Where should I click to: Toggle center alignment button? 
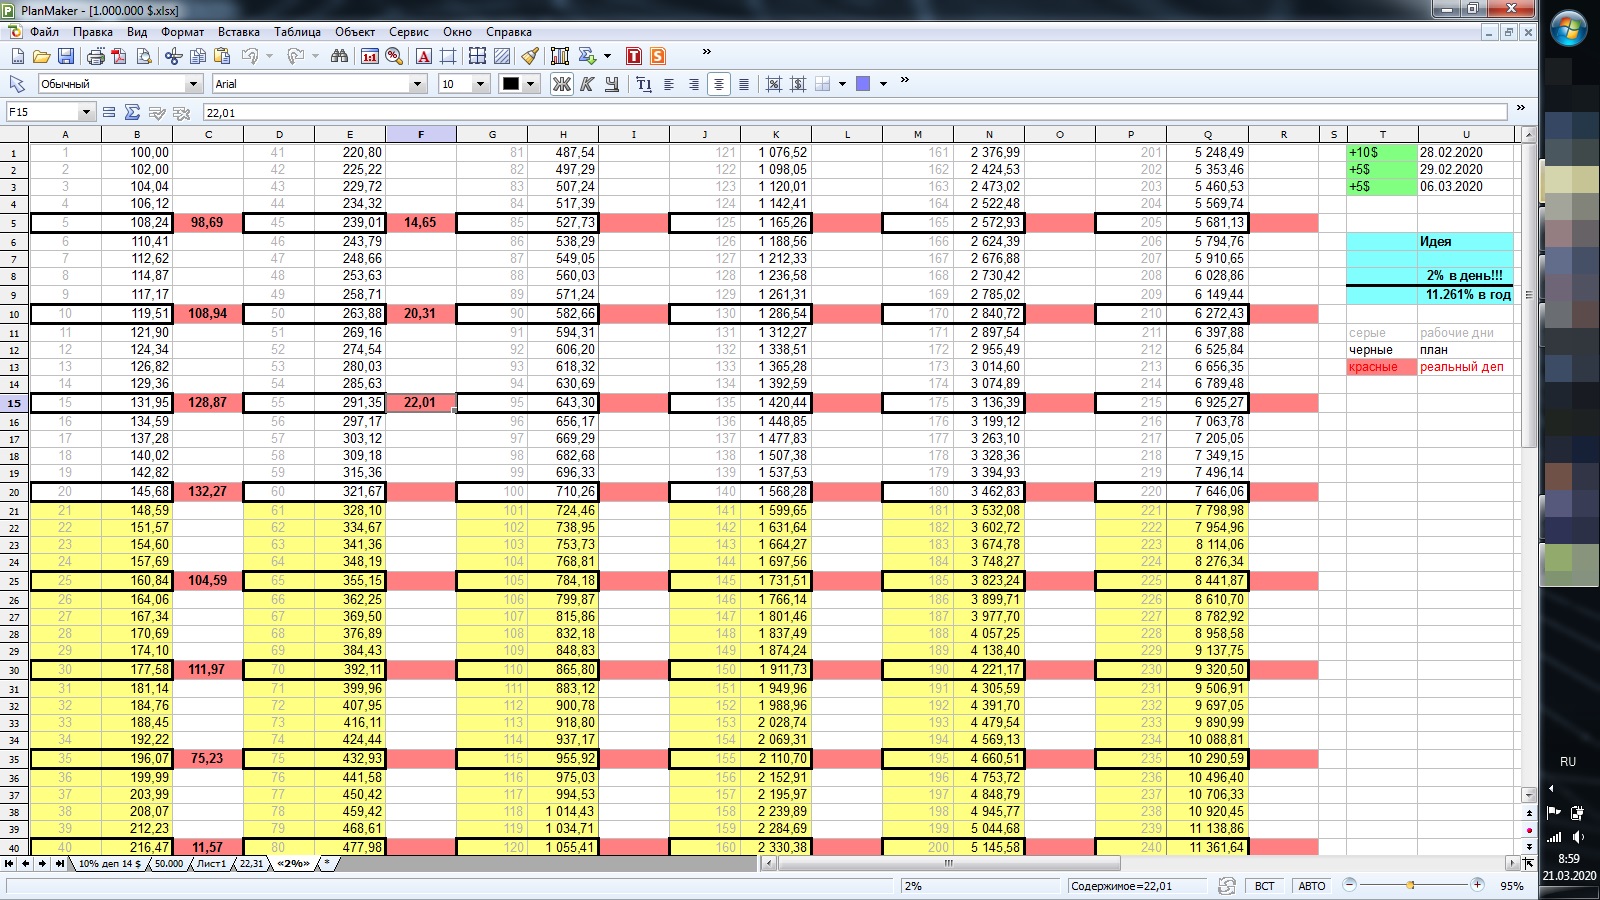[718, 84]
